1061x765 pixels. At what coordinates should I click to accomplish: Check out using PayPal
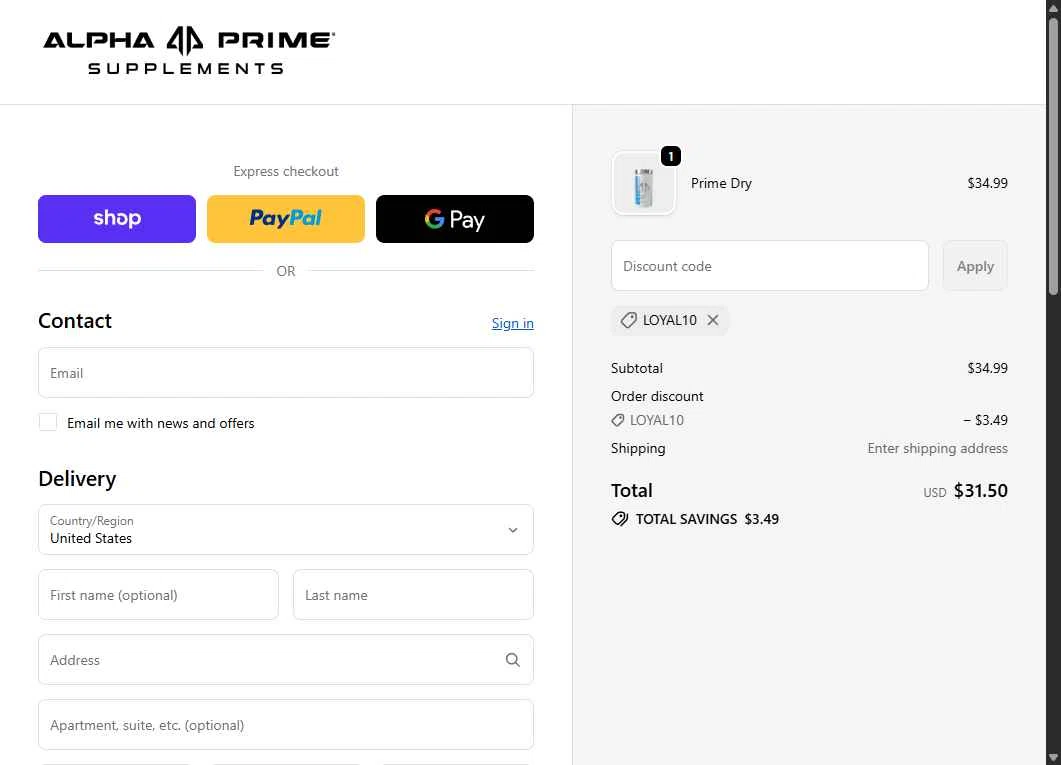point(286,219)
